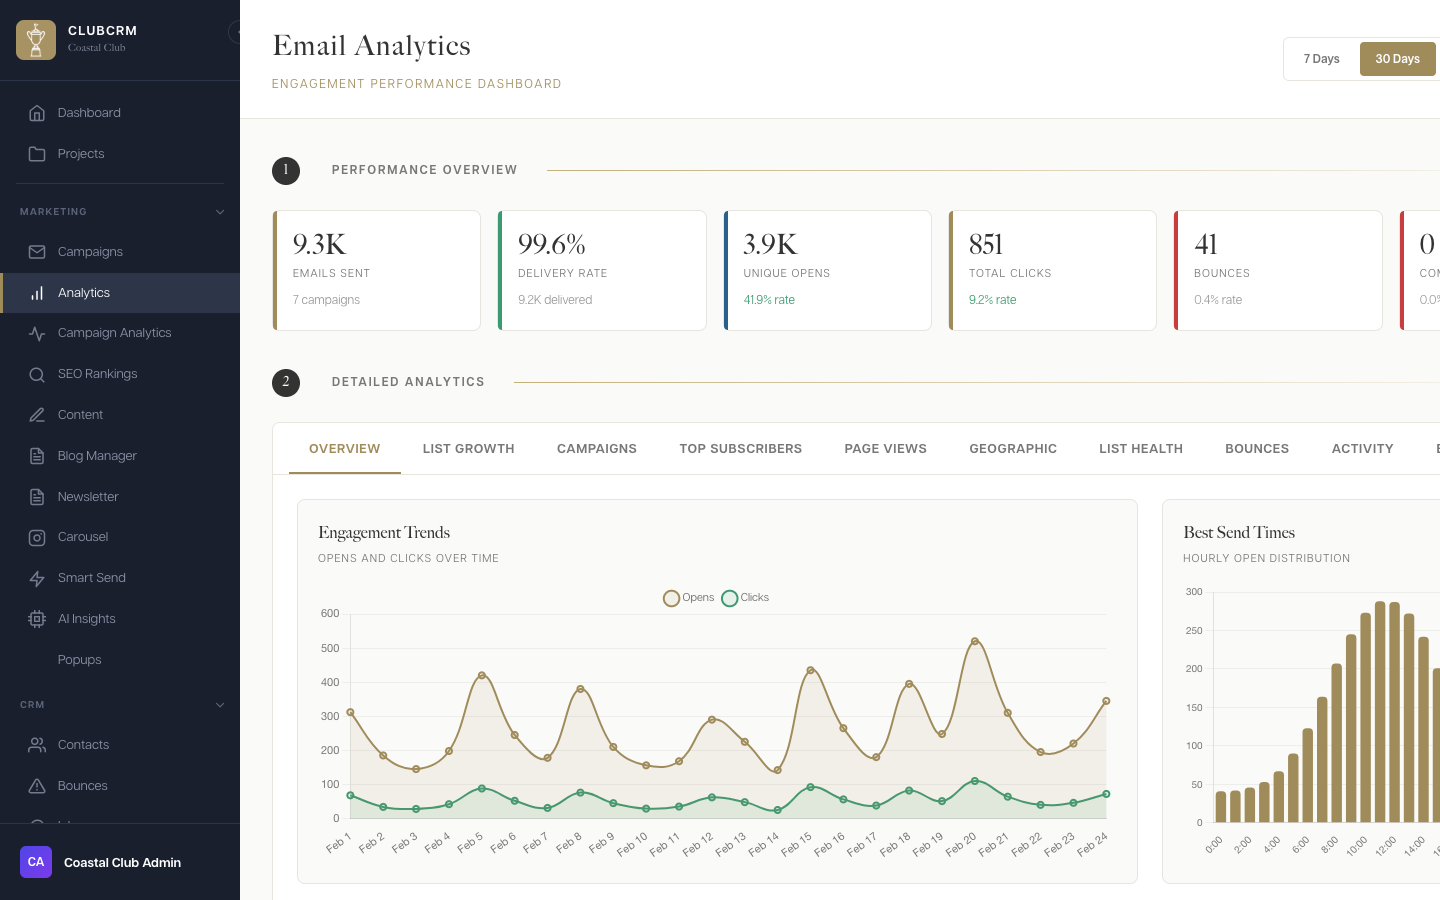Select the Analytics icon in sidebar
The width and height of the screenshot is (1440, 900).
pos(37,292)
